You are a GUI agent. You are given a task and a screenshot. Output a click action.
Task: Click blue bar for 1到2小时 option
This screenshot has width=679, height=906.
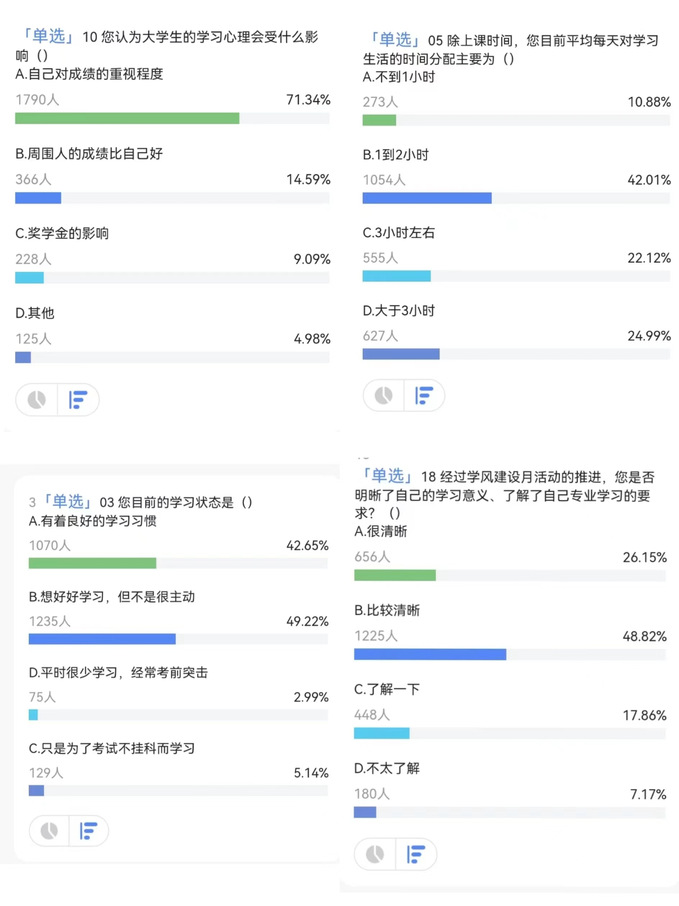[x=427, y=198]
